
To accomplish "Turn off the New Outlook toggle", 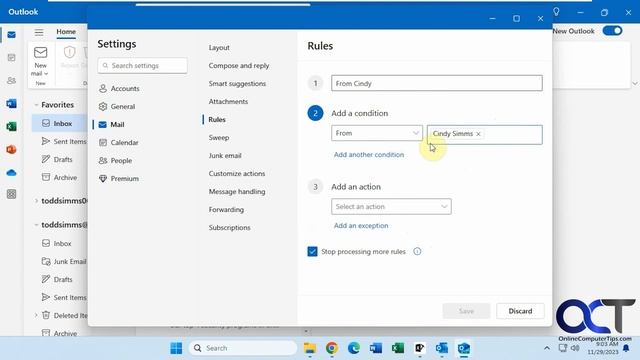I will click(x=613, y=31).
